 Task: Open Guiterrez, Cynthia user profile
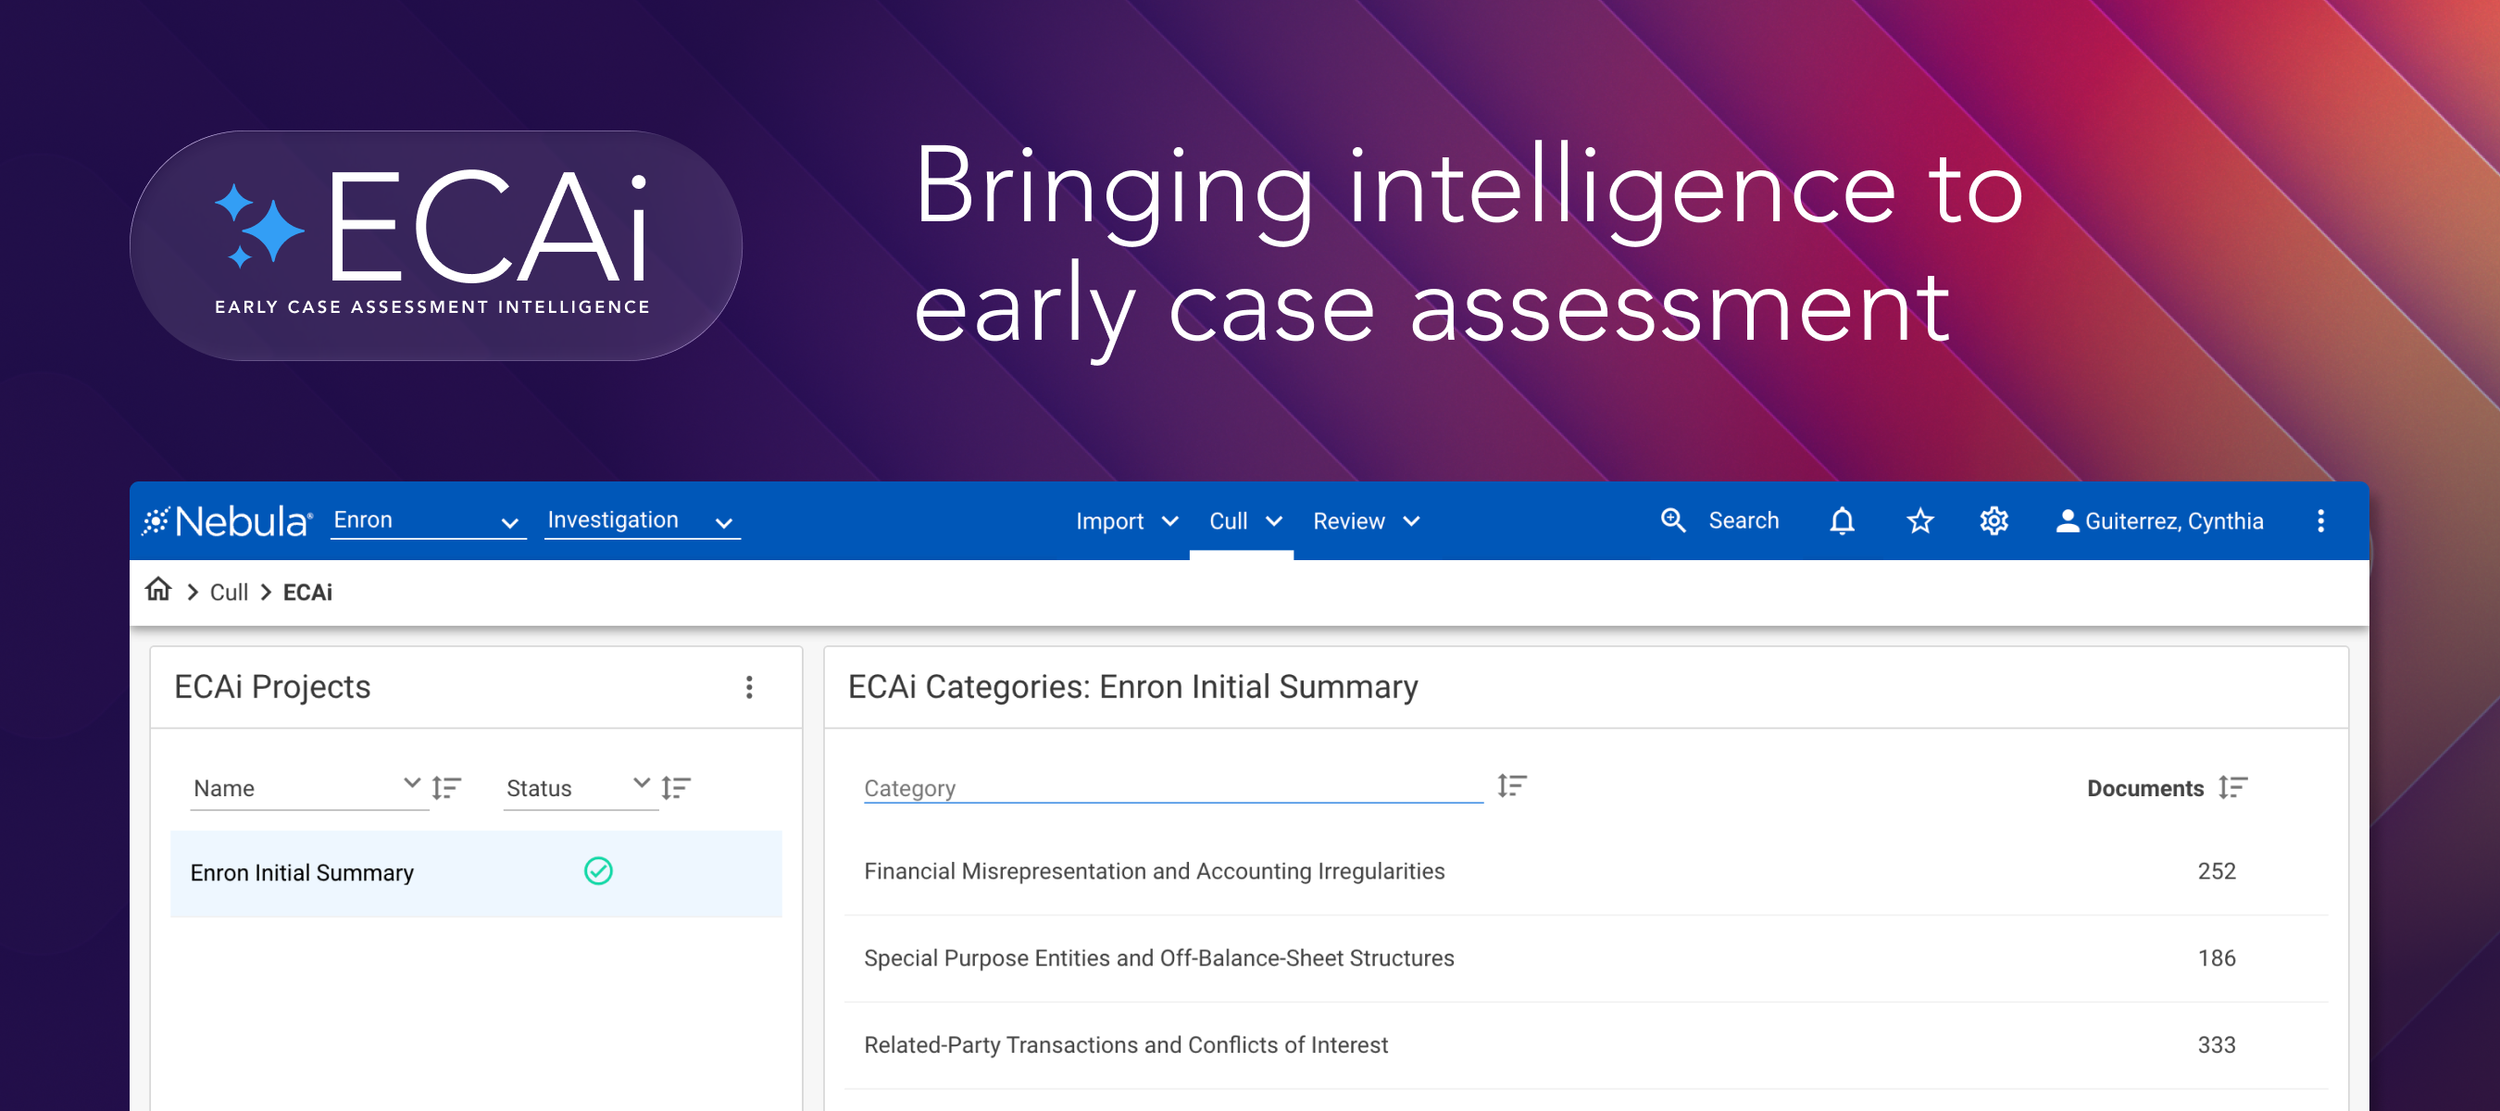tap(2160, 521)
